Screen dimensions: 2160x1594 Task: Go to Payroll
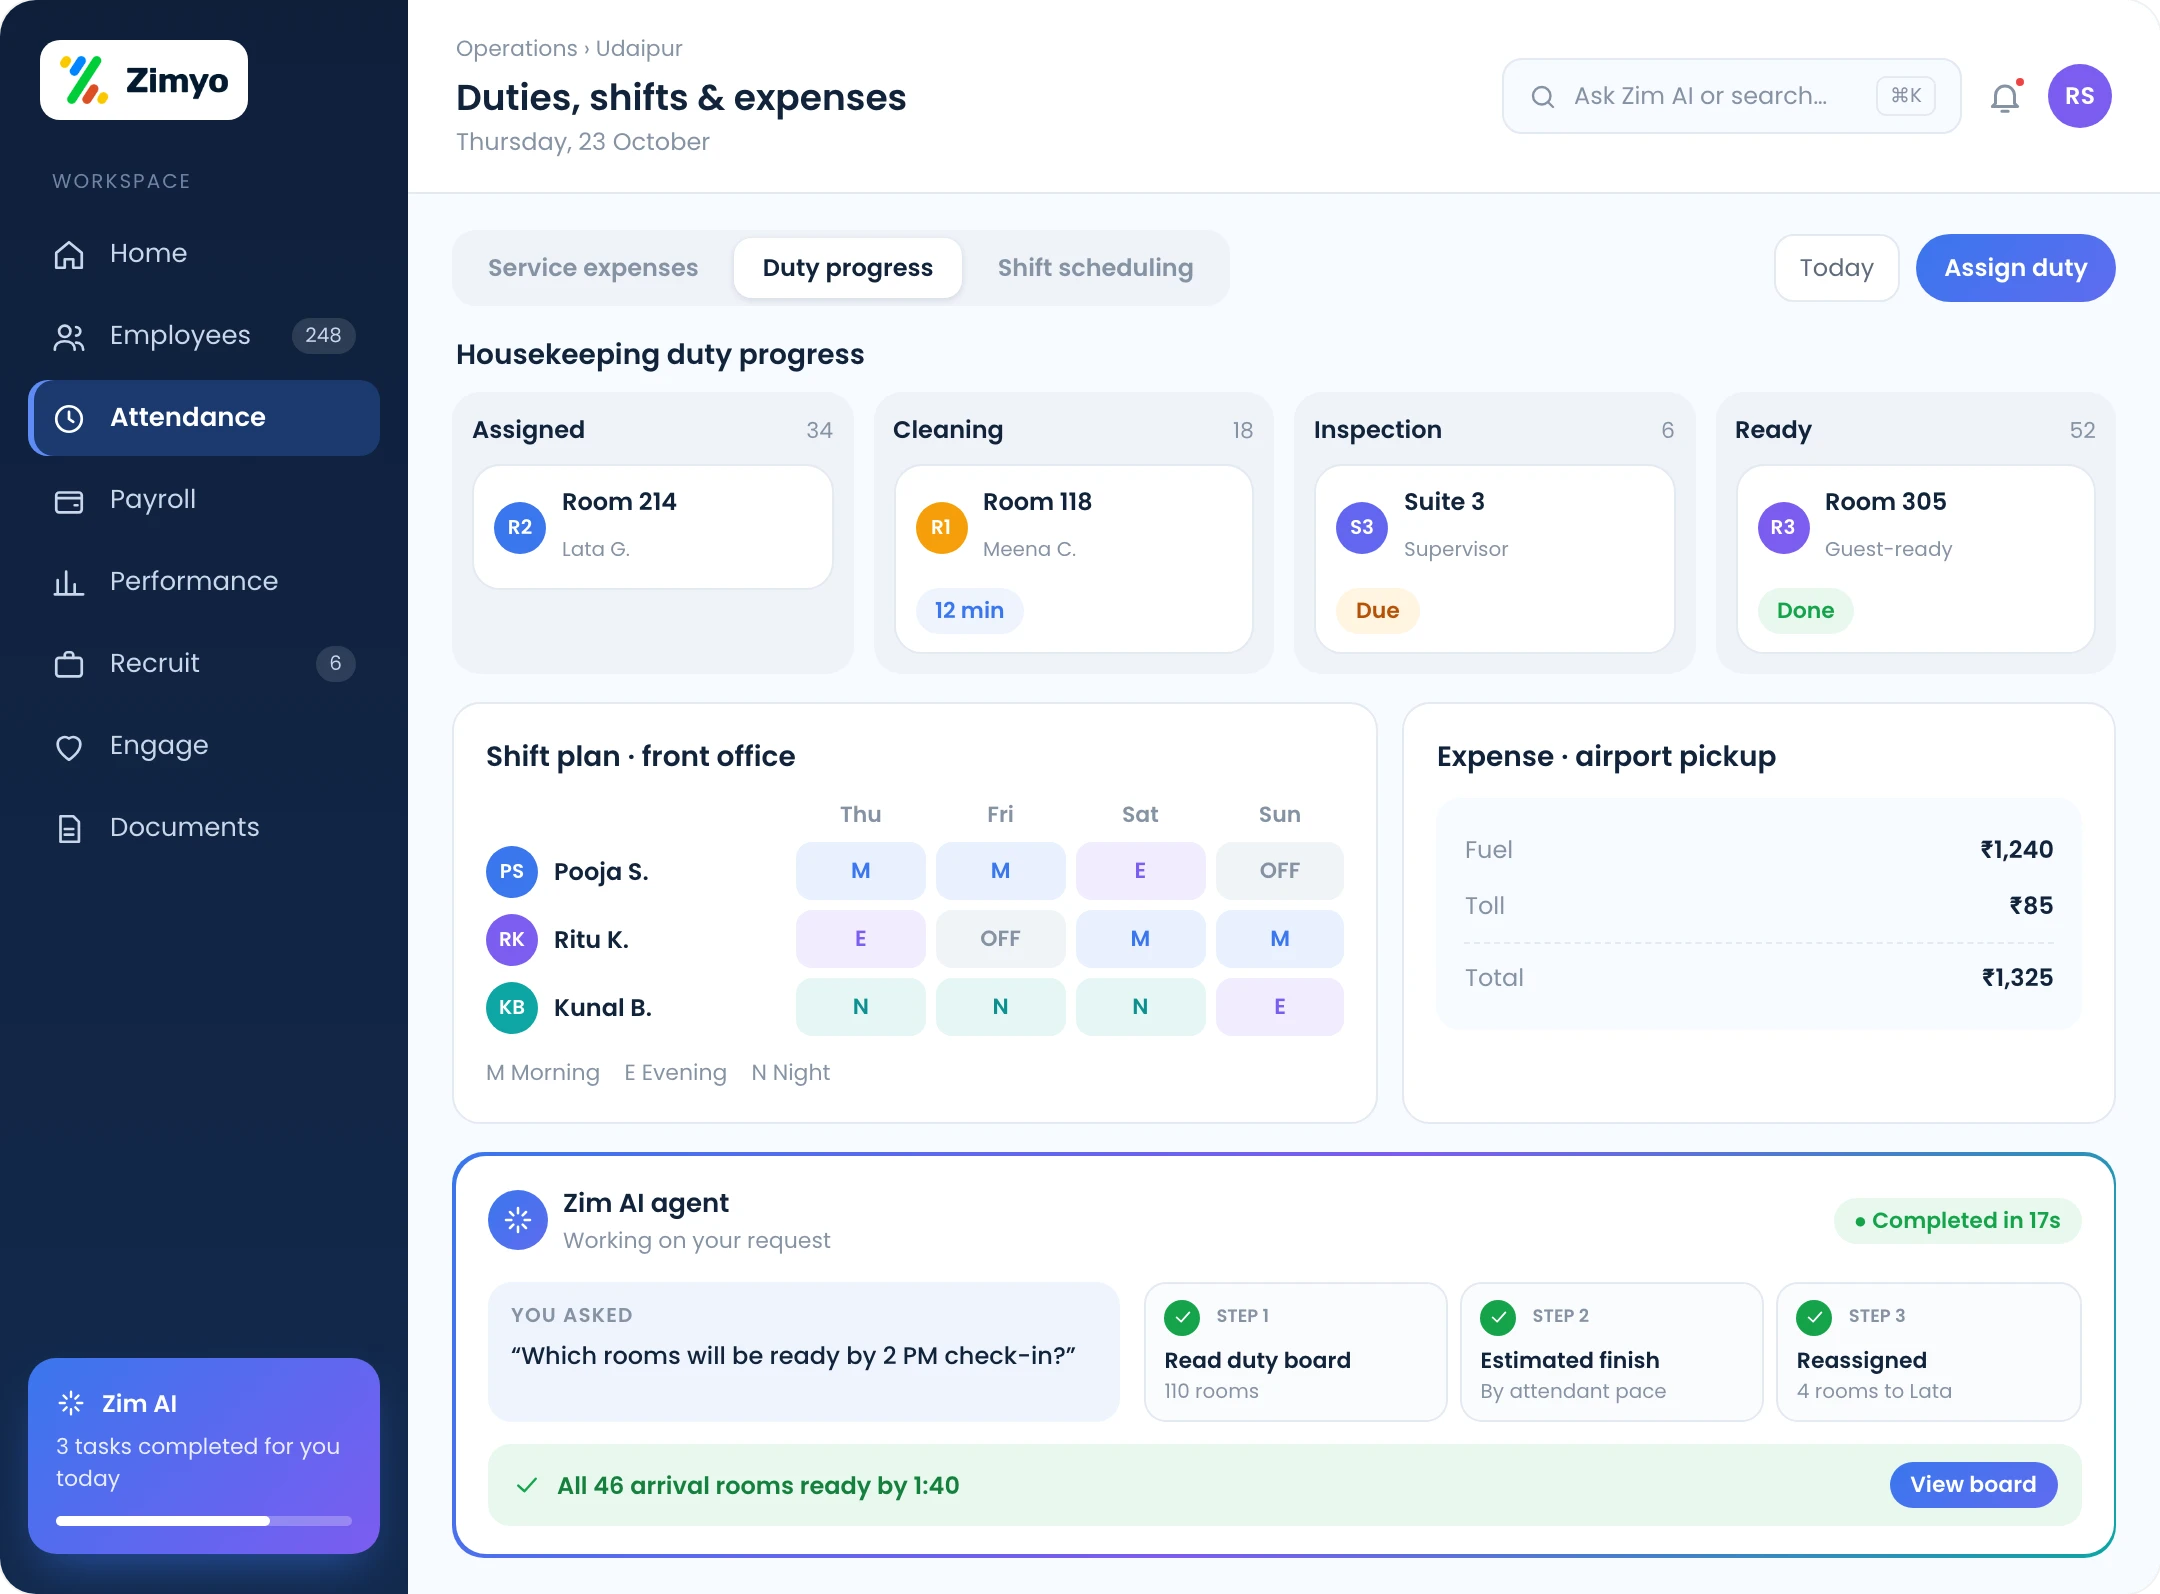click(204, 499)
